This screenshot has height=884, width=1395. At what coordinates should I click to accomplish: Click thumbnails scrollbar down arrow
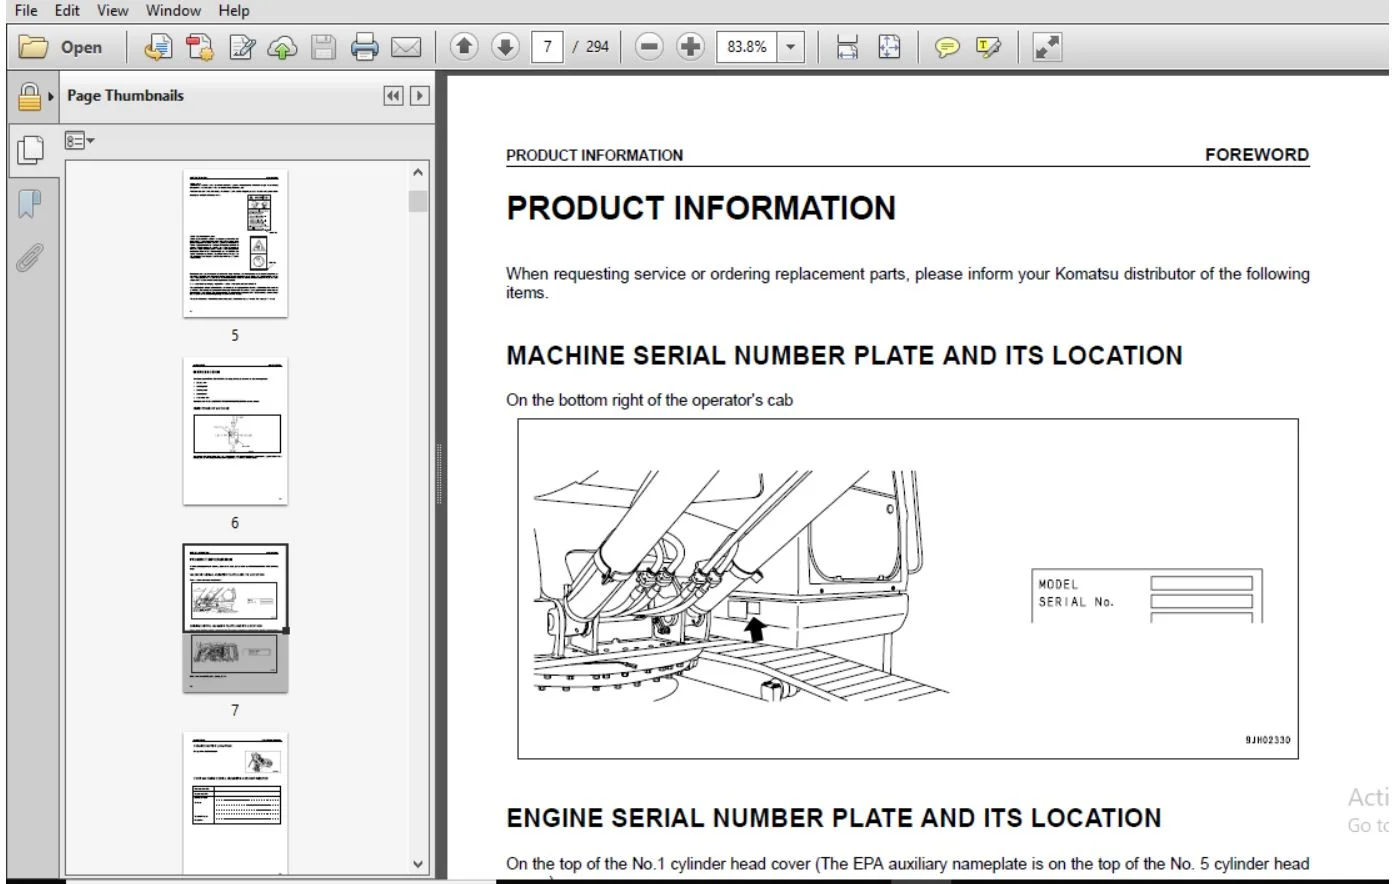coord(418,864)
